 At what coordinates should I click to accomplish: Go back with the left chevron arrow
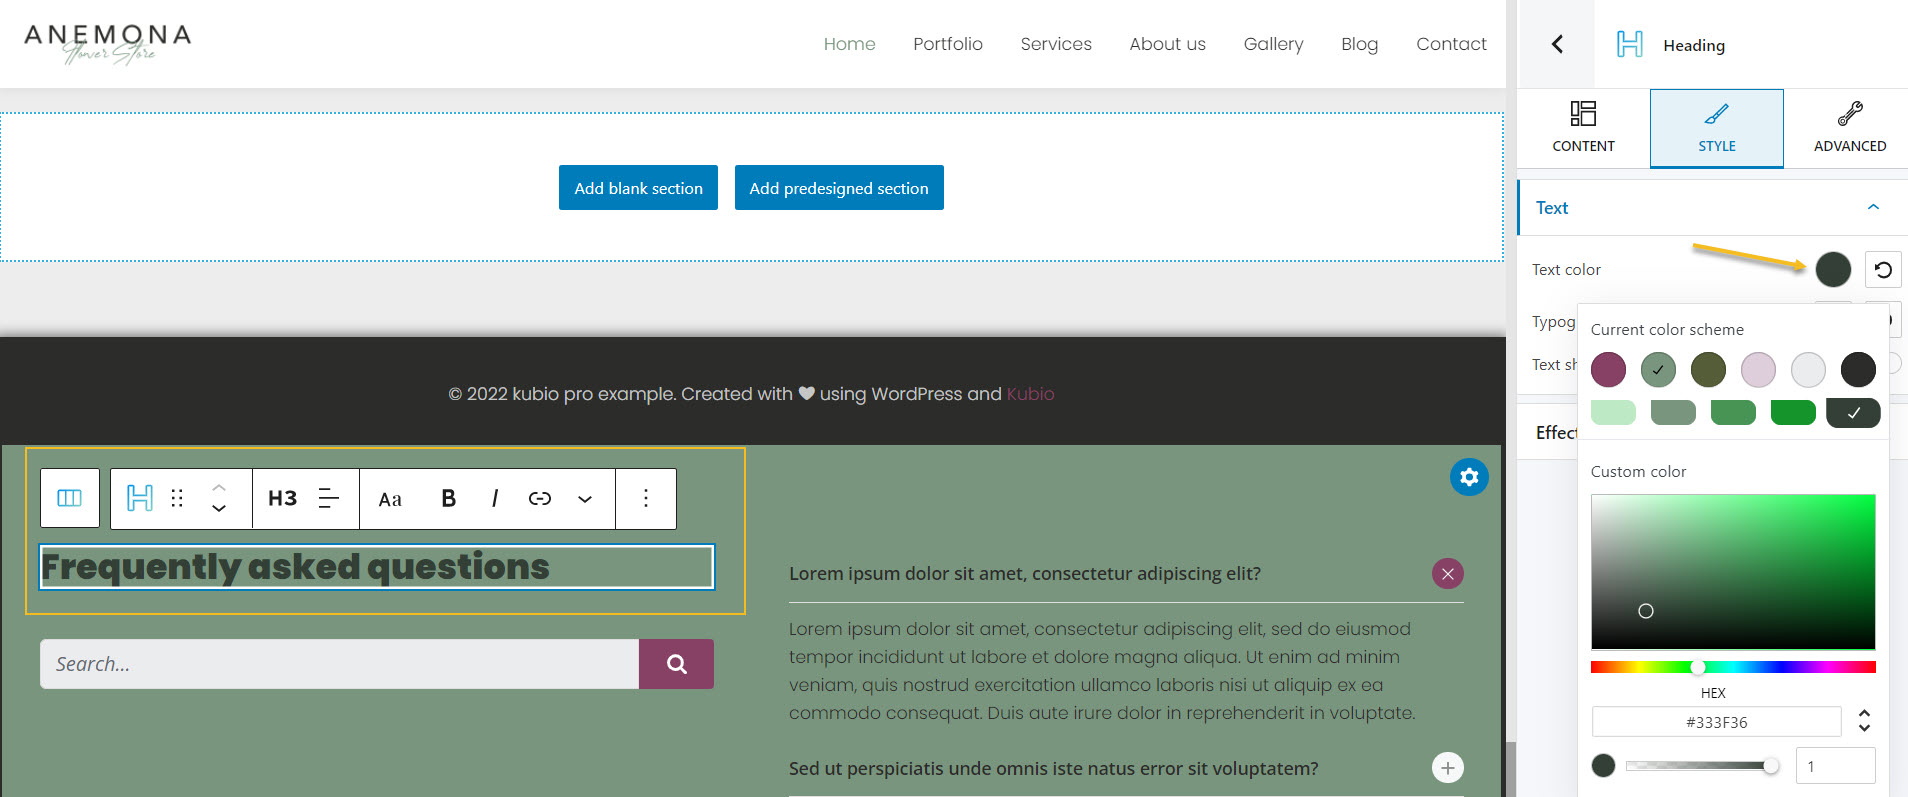pyautogui.click(x=1557, y=44)
